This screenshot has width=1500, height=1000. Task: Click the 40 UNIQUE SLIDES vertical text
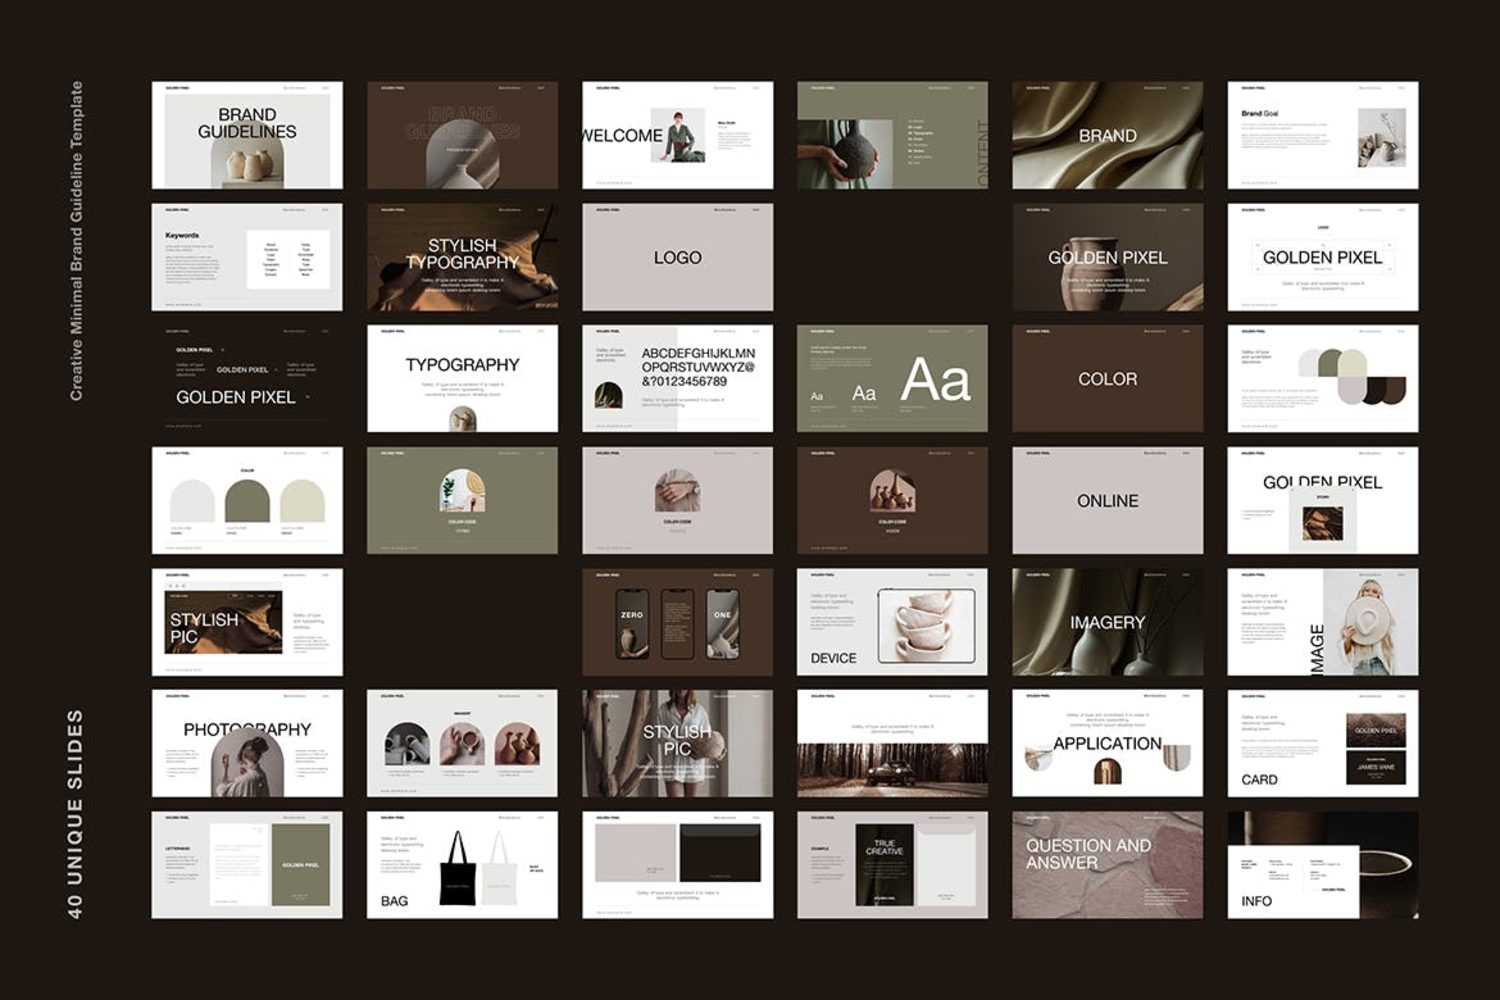tap(75, 814)
